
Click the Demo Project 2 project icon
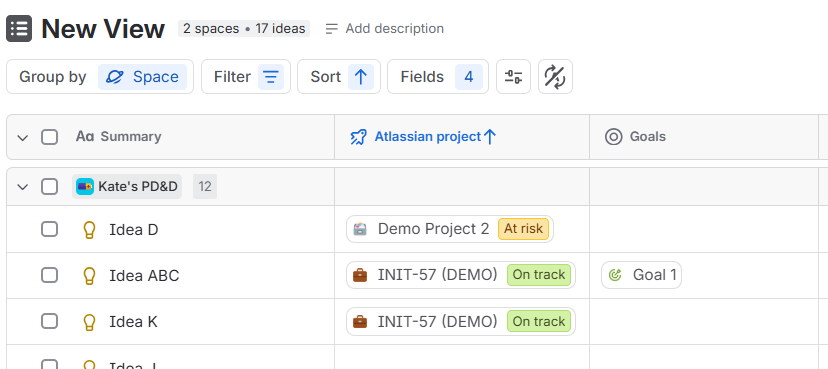coord(360,229)
